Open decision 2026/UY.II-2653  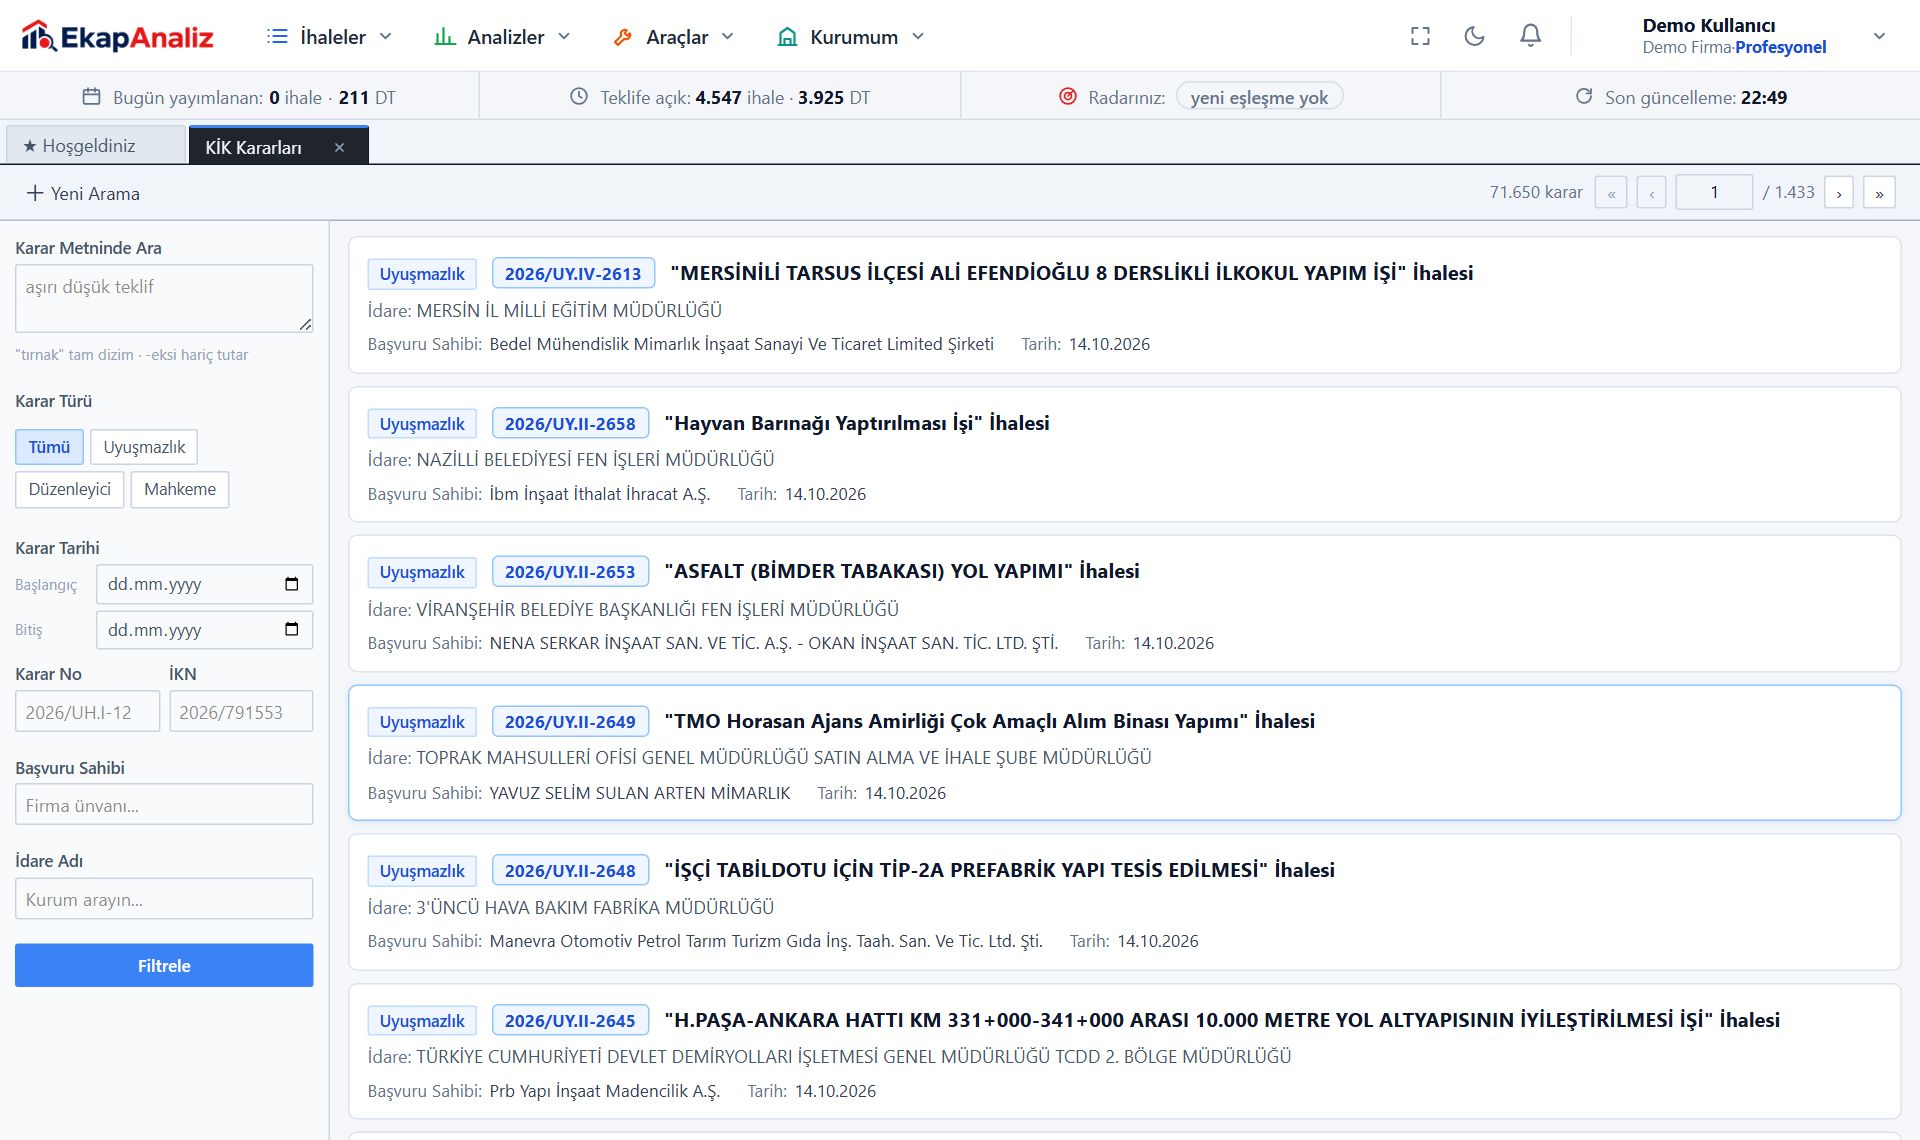coord(570,571)
